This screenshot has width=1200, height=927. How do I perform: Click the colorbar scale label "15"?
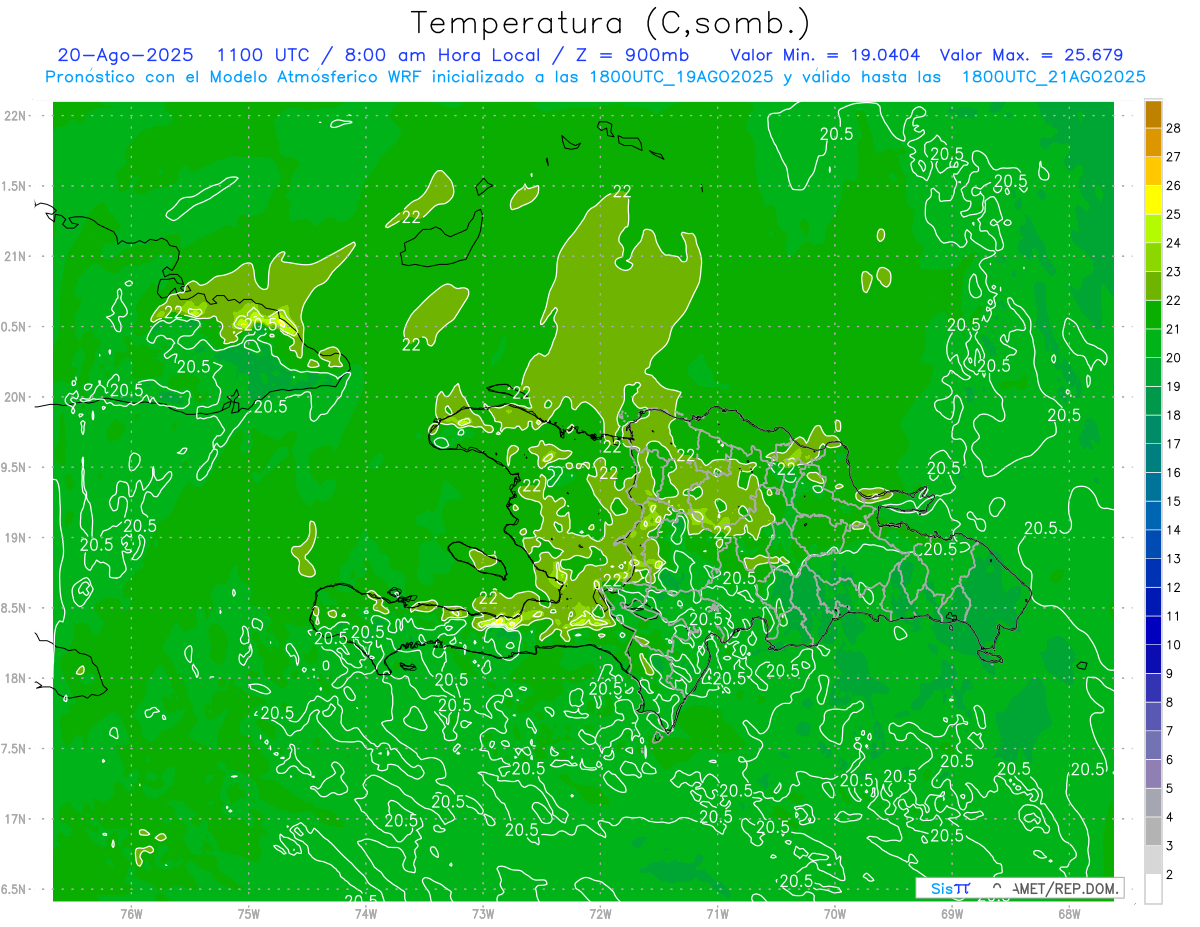coord(1174,501)
